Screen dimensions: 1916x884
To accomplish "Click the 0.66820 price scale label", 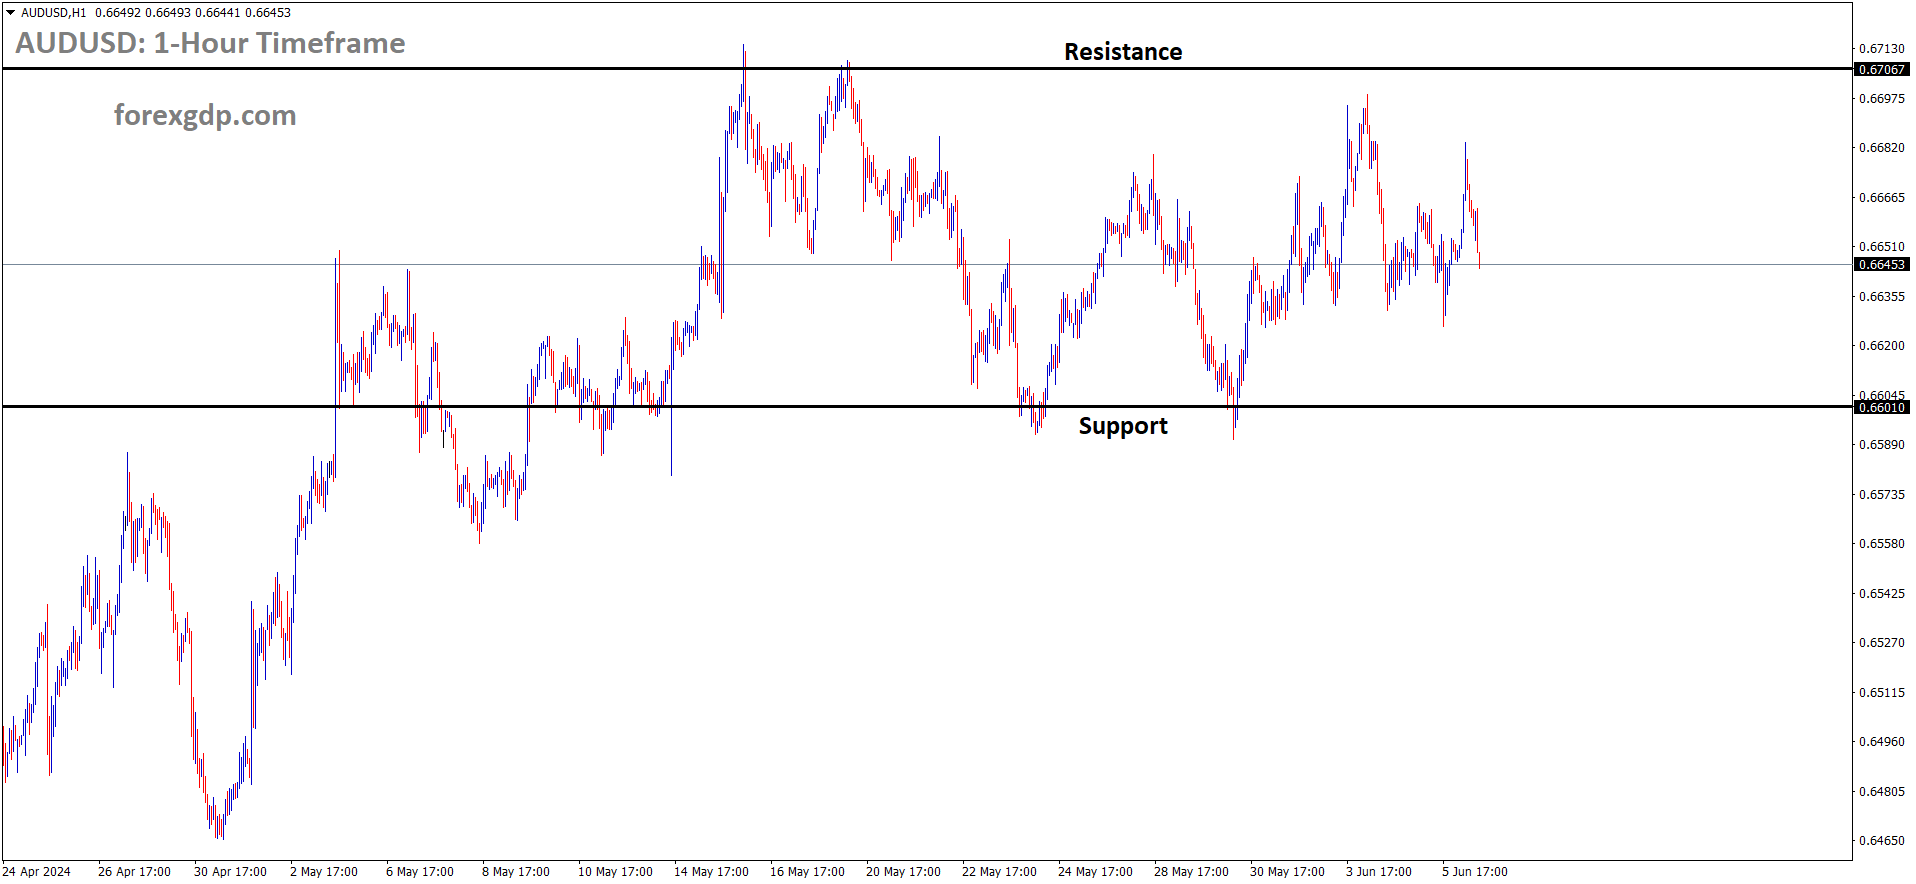I will pos(1881,147).
